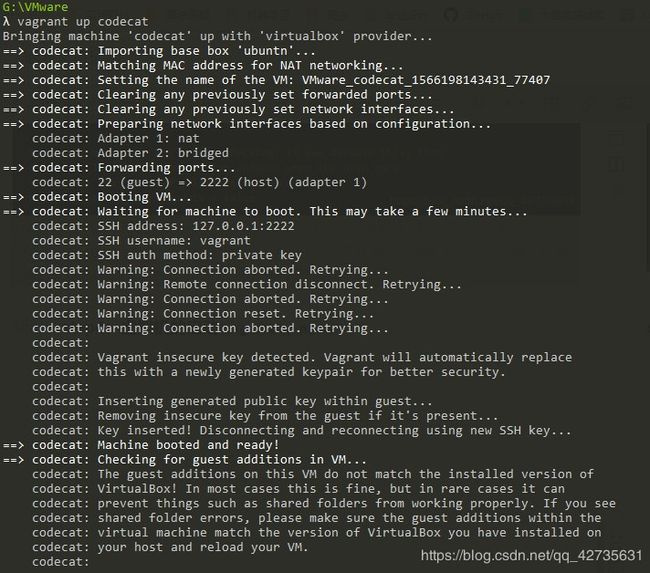The height and width of the screenshot is (573, 650).
Task: Click the '22 (guest) => 2222 (host)' port mapping
Action: 189,182
